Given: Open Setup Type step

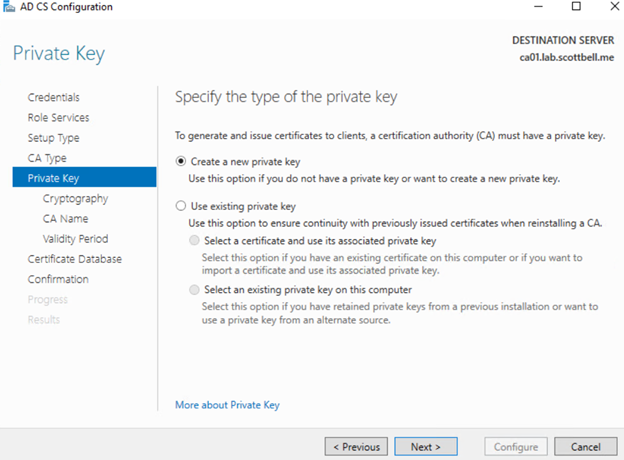Looking at the screenshot, I should 54,138.
